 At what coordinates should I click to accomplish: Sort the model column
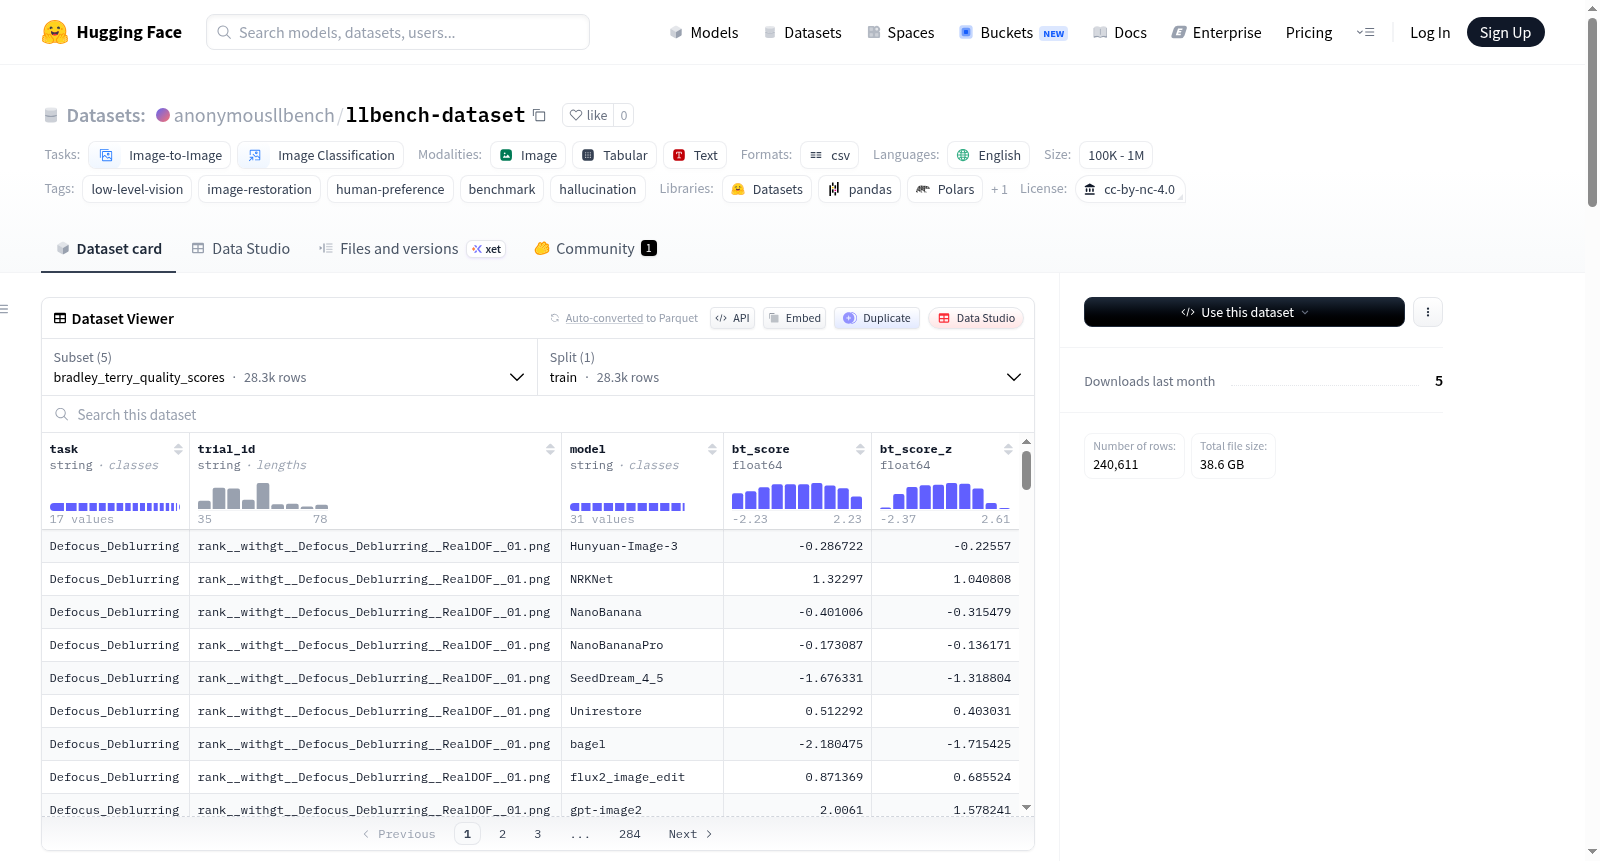[712, 449]
